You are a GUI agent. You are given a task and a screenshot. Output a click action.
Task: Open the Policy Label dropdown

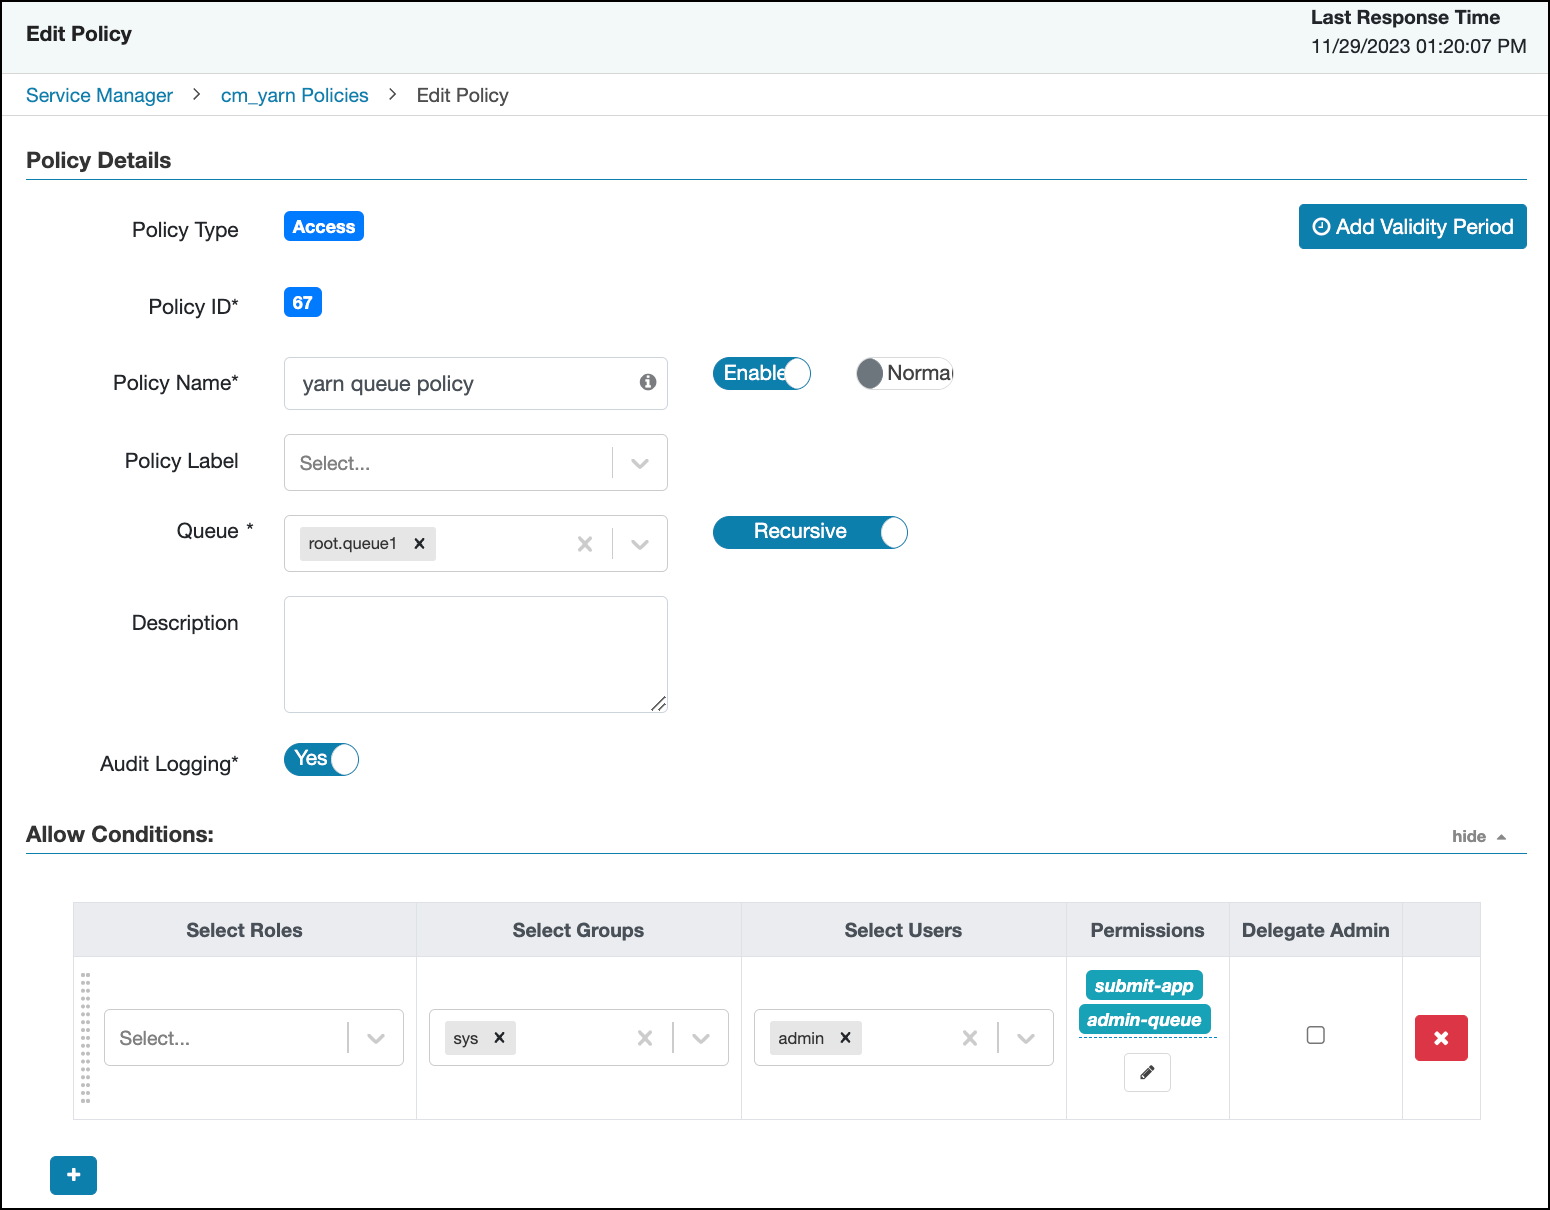[x=640, y=463]
